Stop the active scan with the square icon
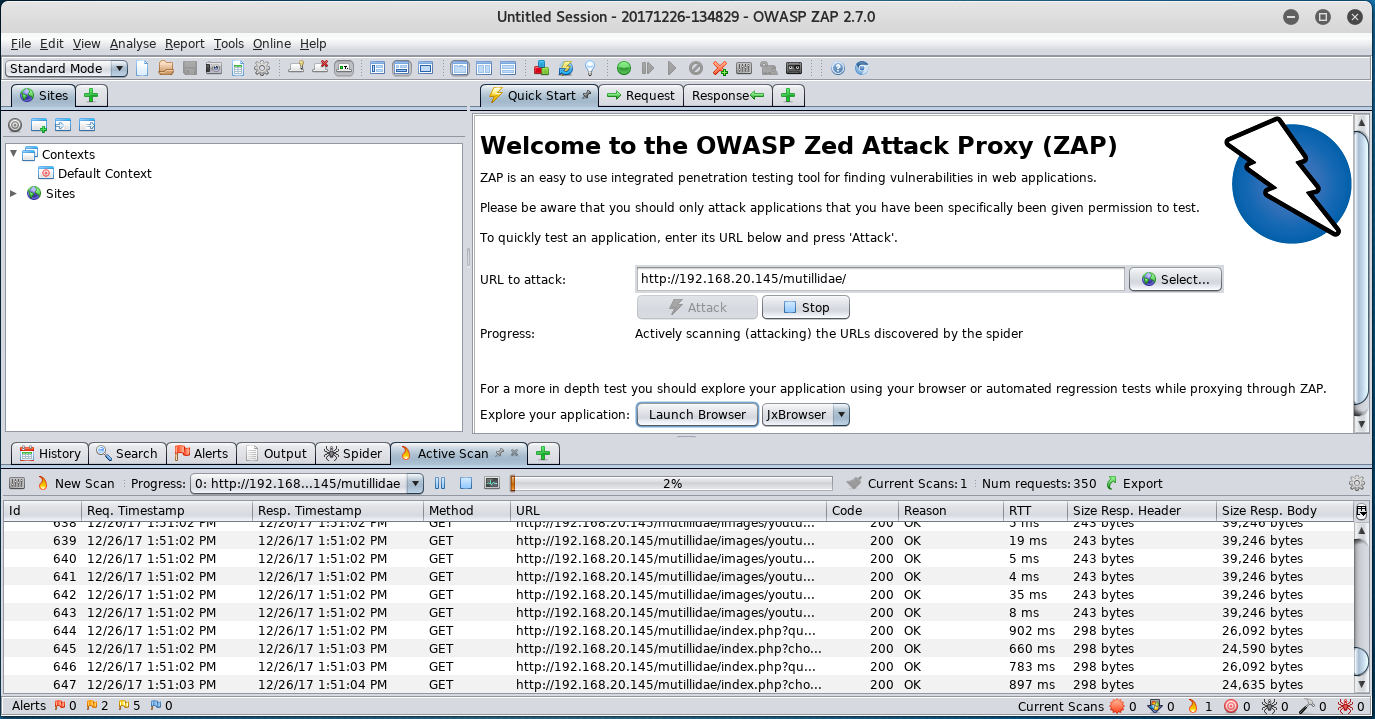 tap(466, 483)
